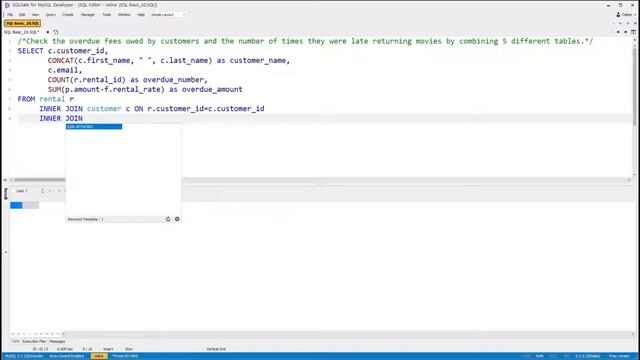Screen dimensions: 640x360
Task: Open the Help menu
Action: [141, 15]
